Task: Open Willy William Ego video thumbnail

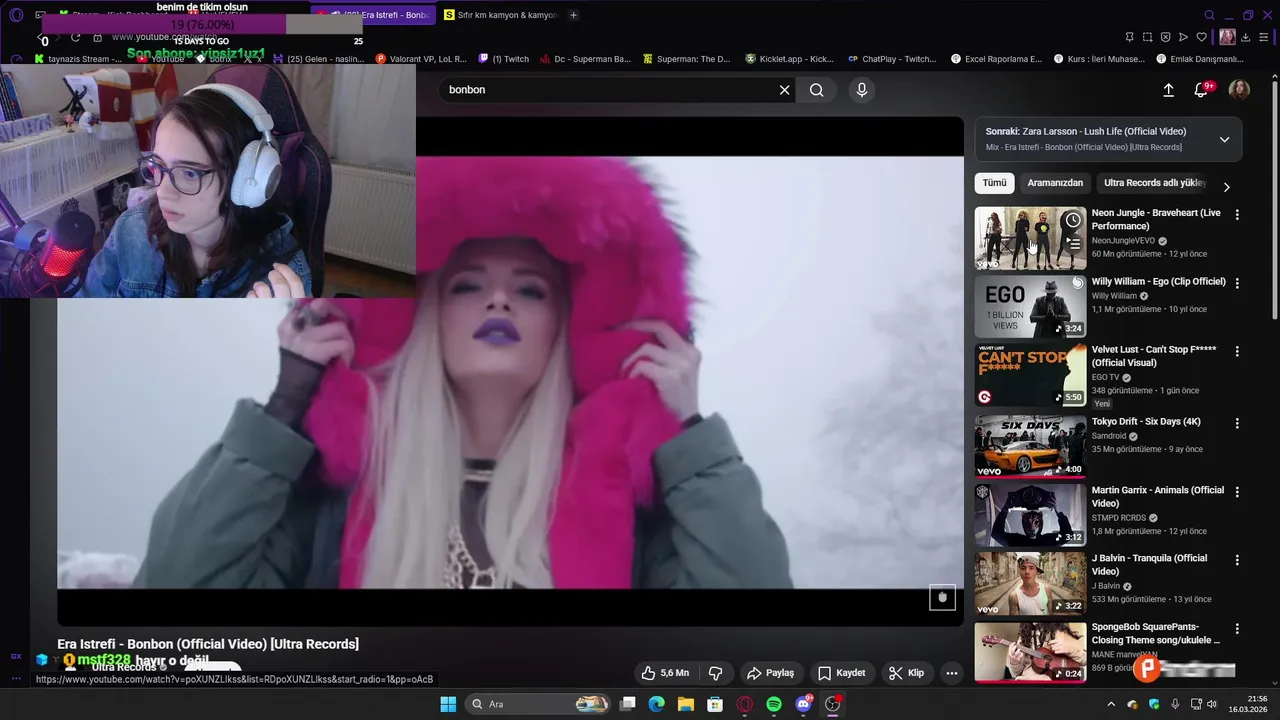Action: coord(1030,306)
